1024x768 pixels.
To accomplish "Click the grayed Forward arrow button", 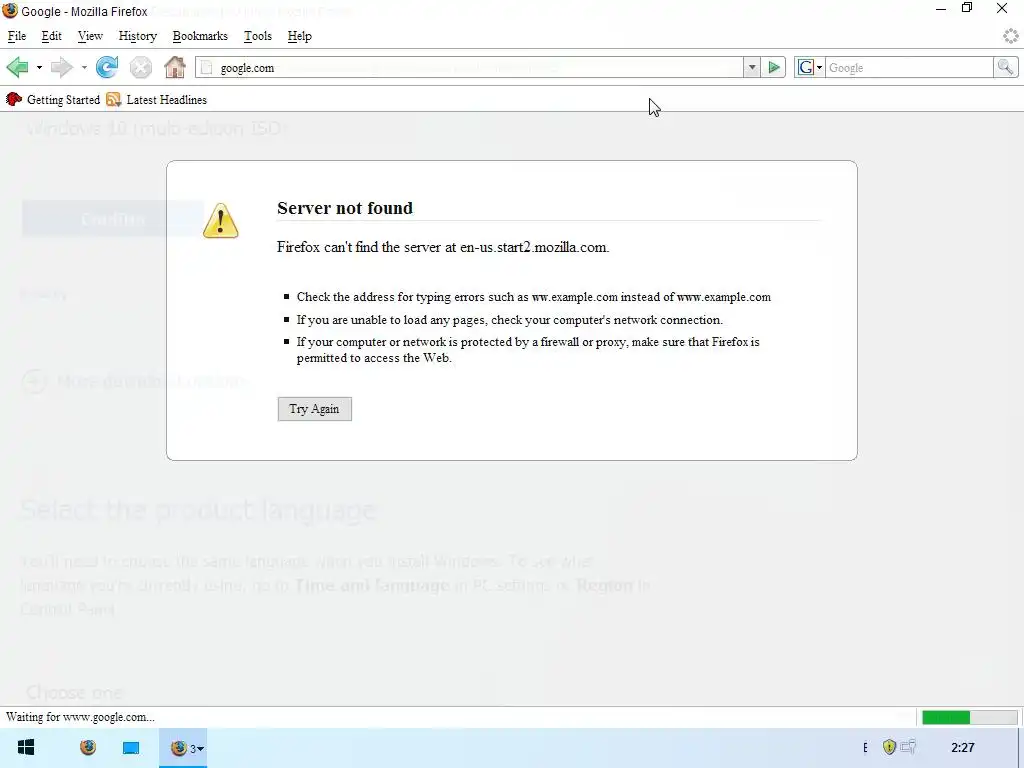I will pos(62,67).
